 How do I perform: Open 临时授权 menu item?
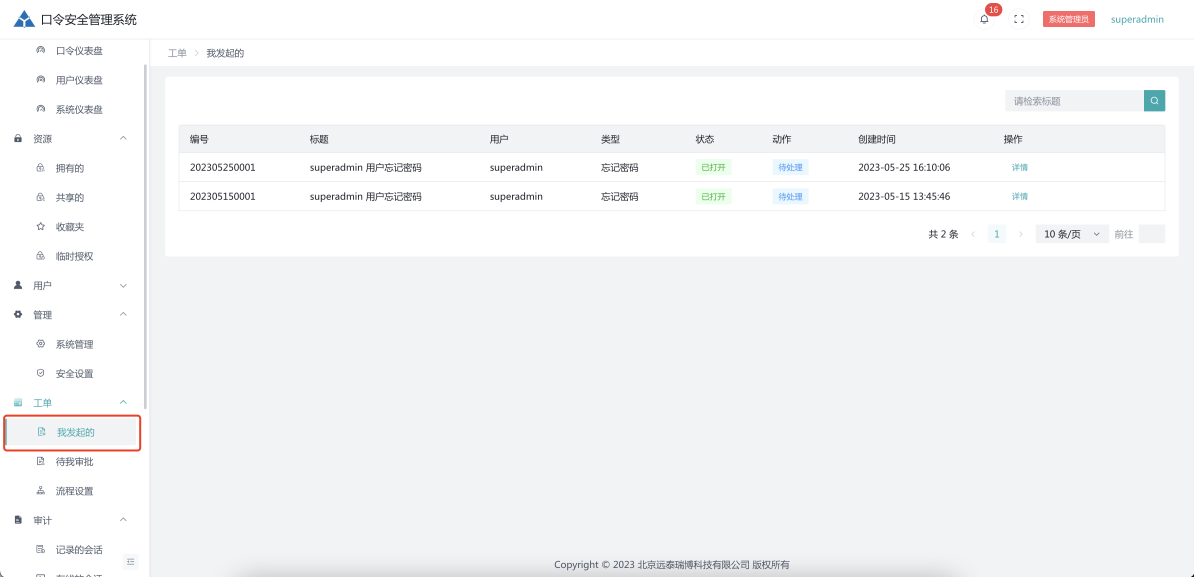point(74,256)
